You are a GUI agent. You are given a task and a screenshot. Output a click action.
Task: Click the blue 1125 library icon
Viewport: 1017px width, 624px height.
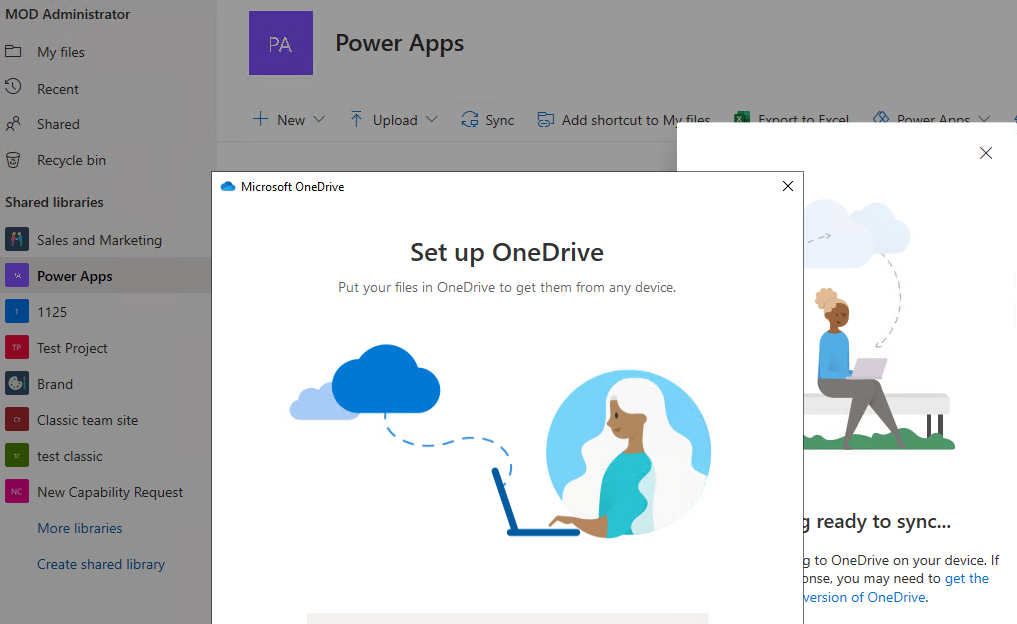[17, 311]
